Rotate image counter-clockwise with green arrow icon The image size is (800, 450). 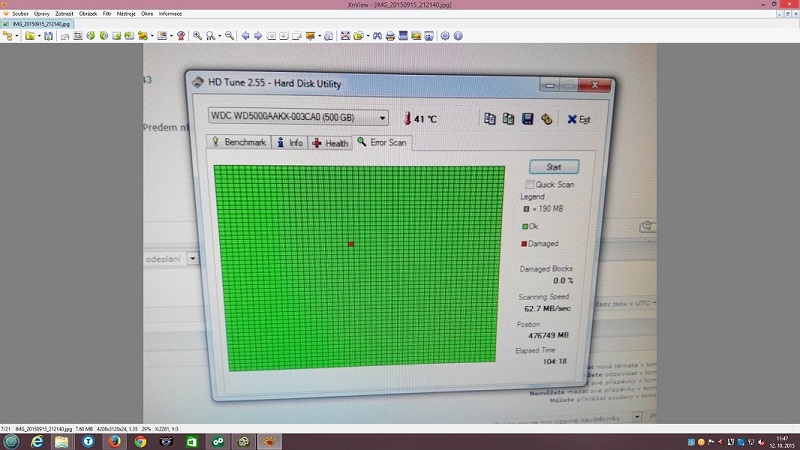pos(90,36)
